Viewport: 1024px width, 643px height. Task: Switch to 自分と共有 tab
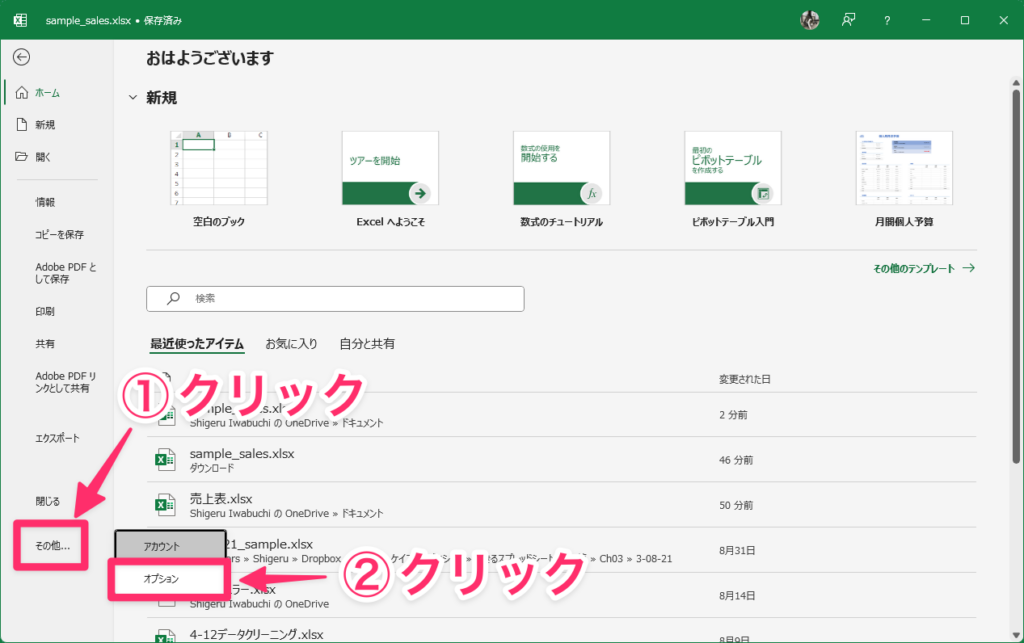(x=367, y=344)
